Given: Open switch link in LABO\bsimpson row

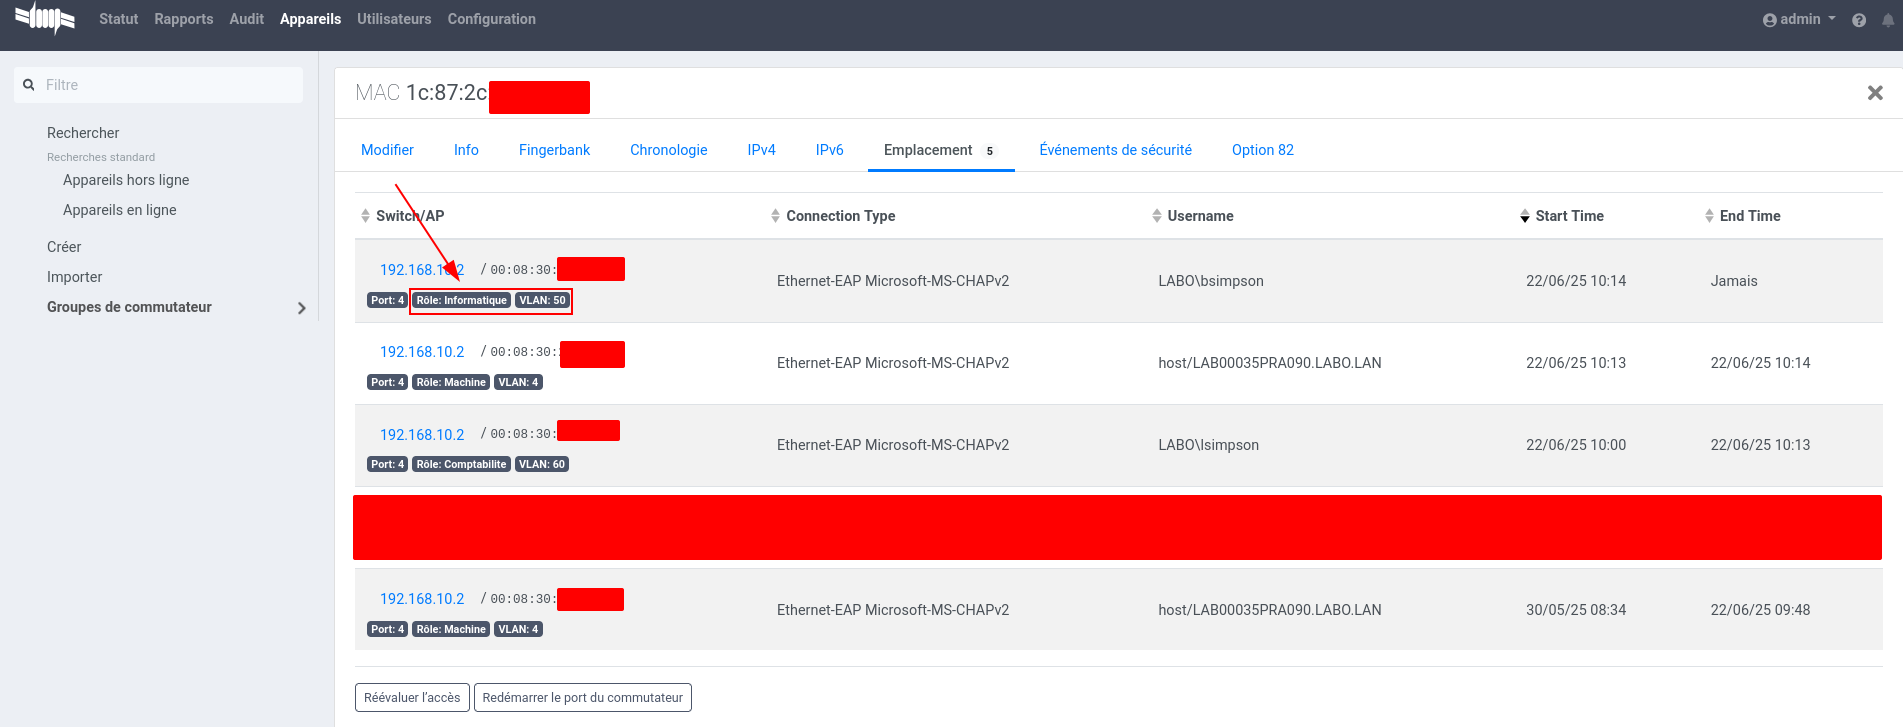Looking at the screenshot, I should 422,270.
